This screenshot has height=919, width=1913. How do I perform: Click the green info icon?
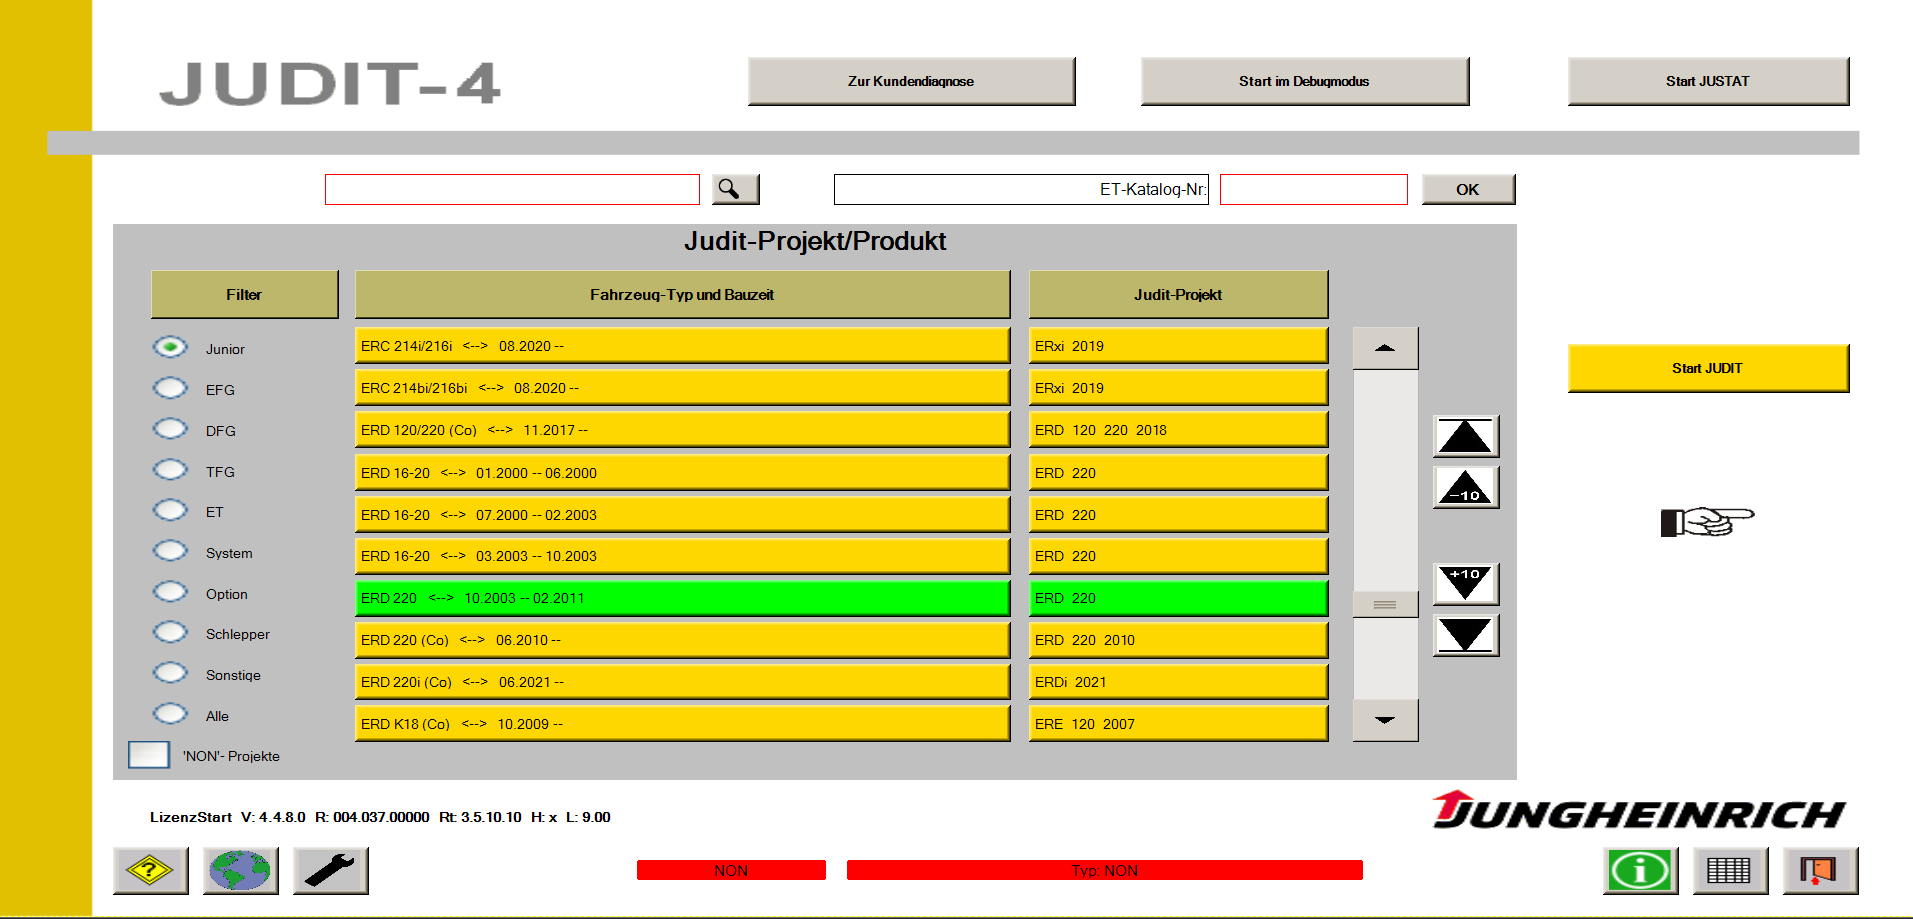click(1640, 870)
